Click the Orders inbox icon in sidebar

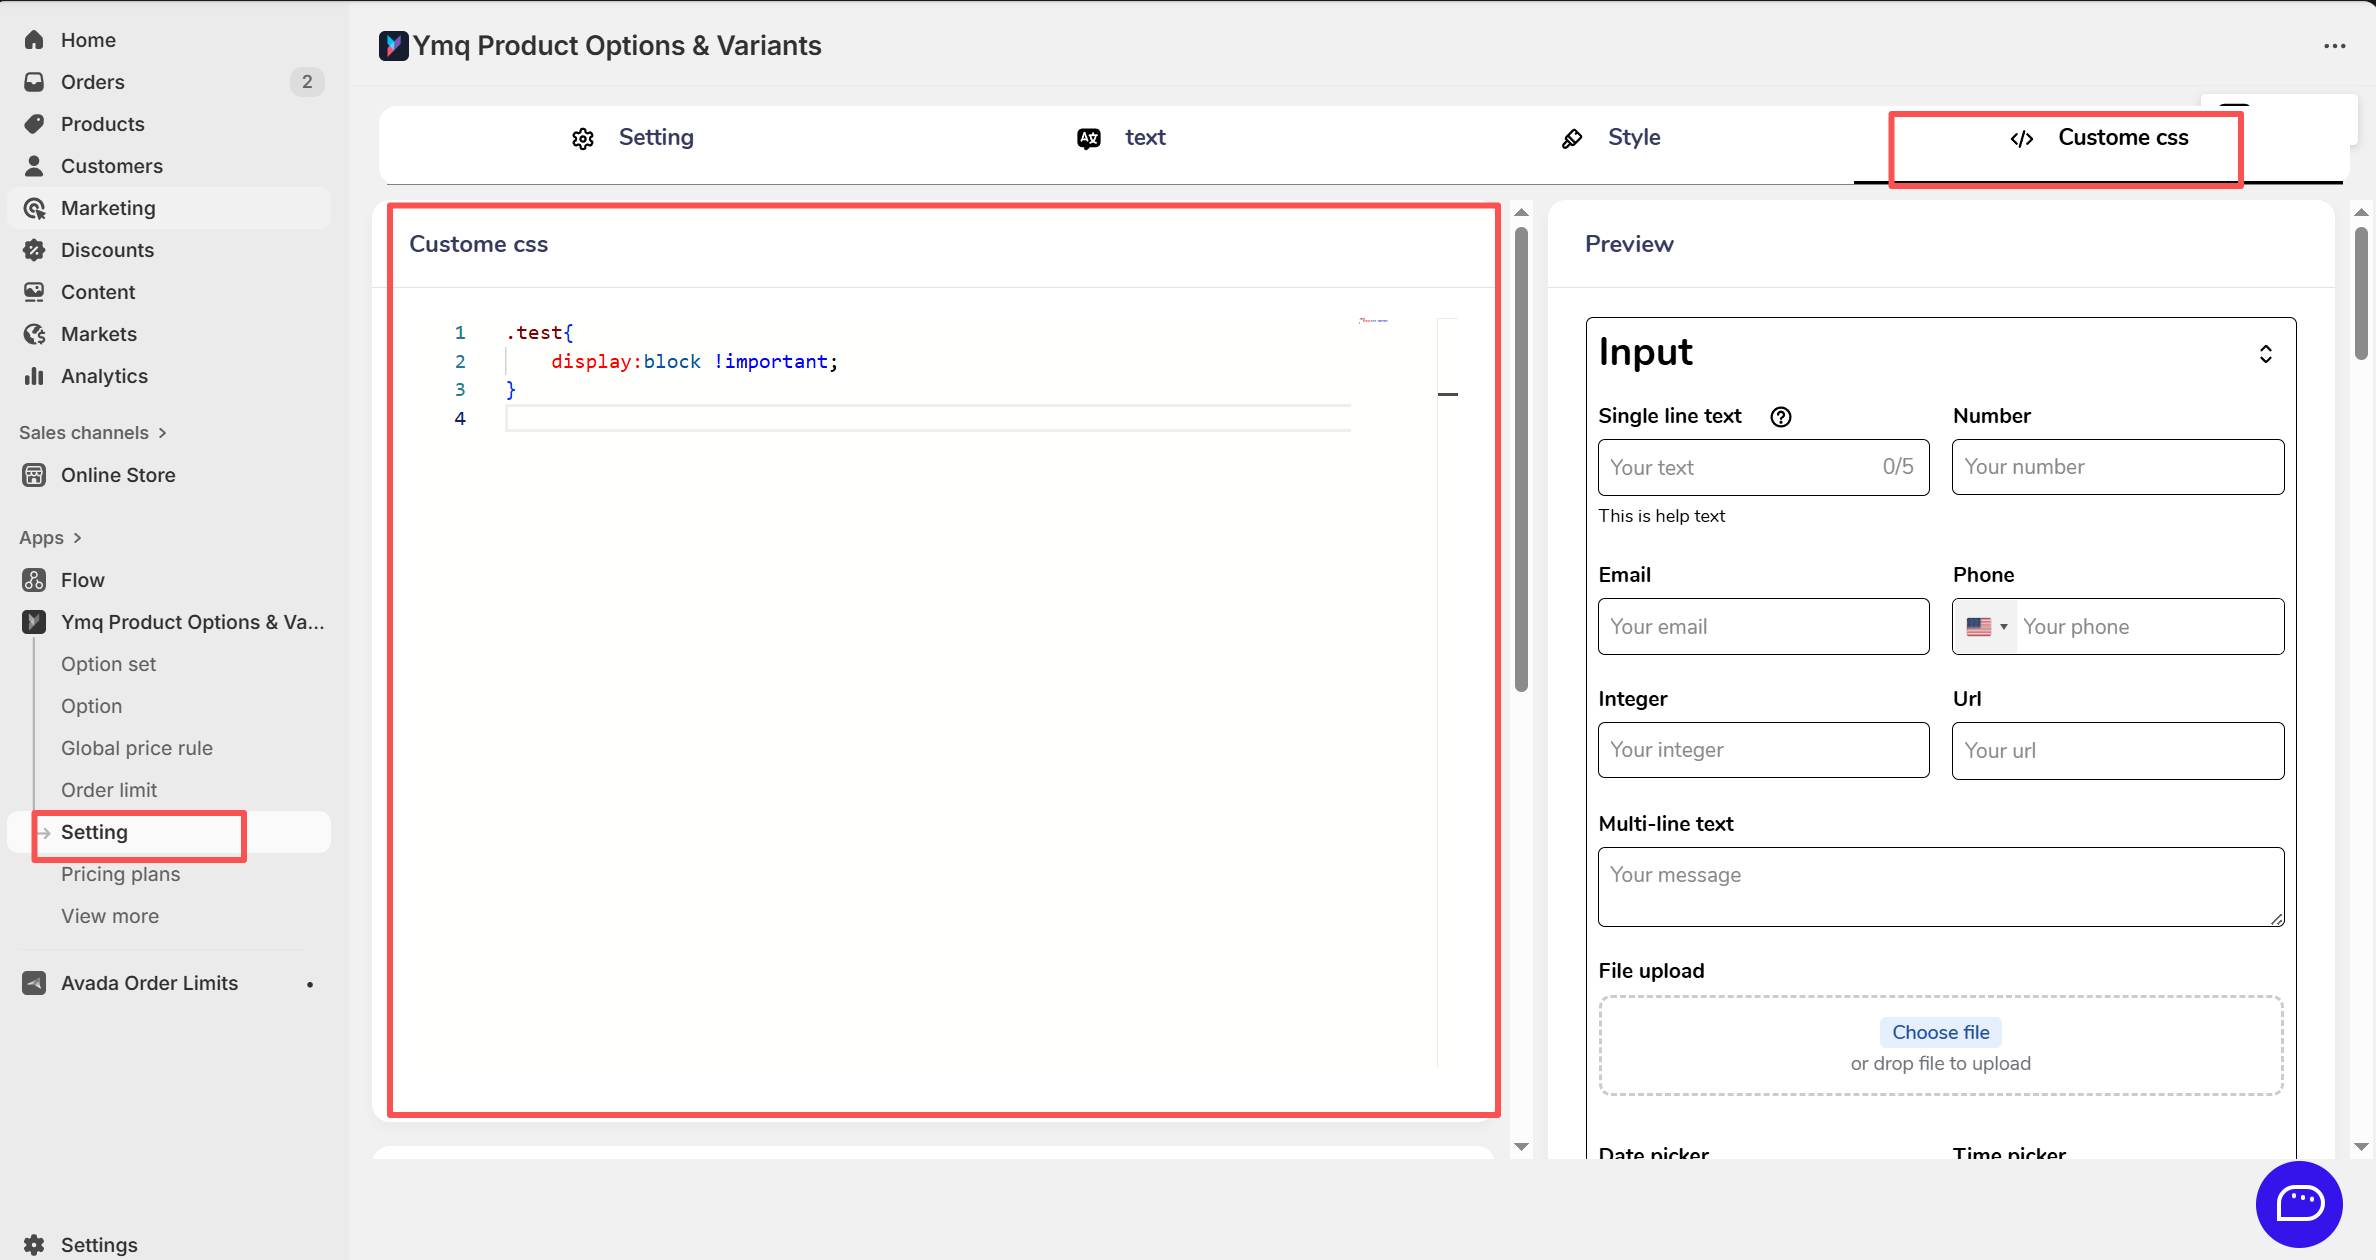click(x=34, y=82)
